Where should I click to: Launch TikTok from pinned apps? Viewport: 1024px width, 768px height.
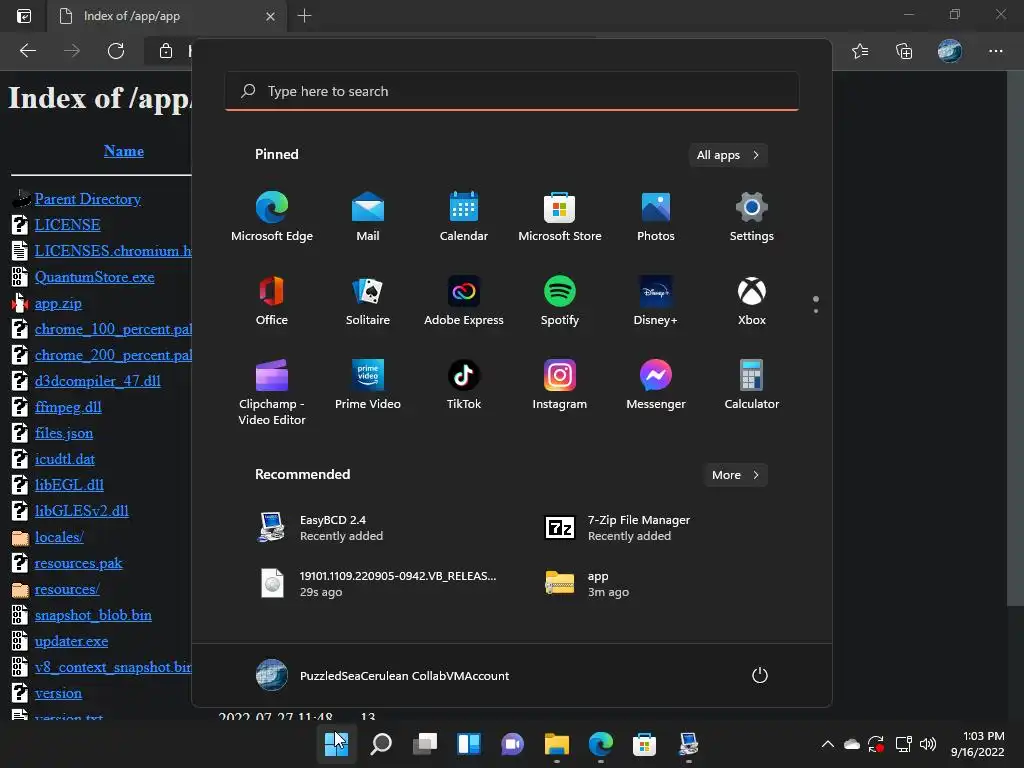[x=464, y=385]
